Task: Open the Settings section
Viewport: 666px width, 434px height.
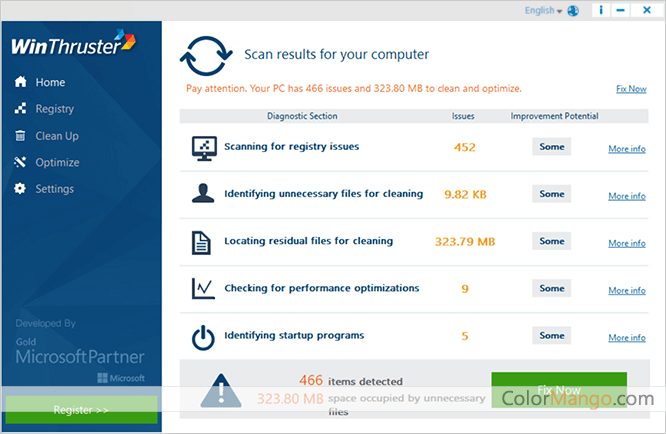Action: (54, 189)
